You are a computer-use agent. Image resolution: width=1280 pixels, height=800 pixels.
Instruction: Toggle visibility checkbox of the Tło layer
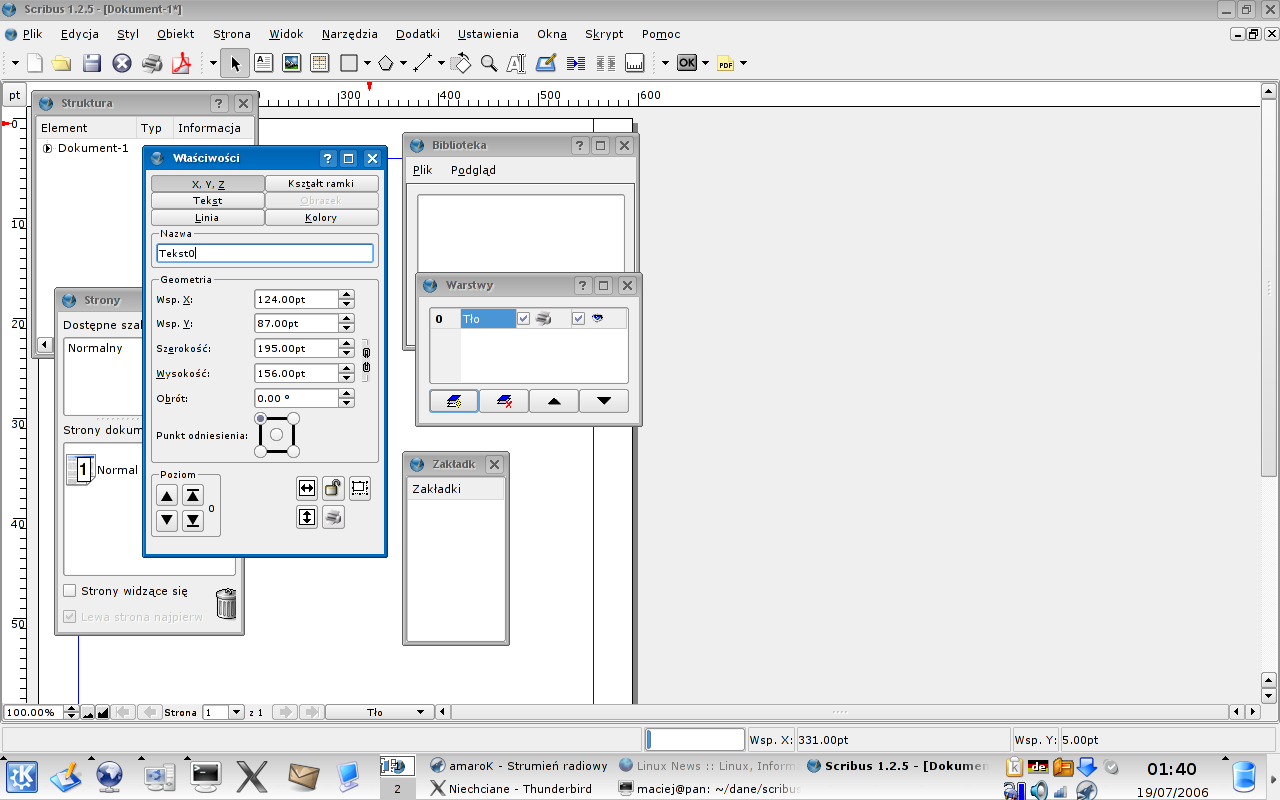578,319
